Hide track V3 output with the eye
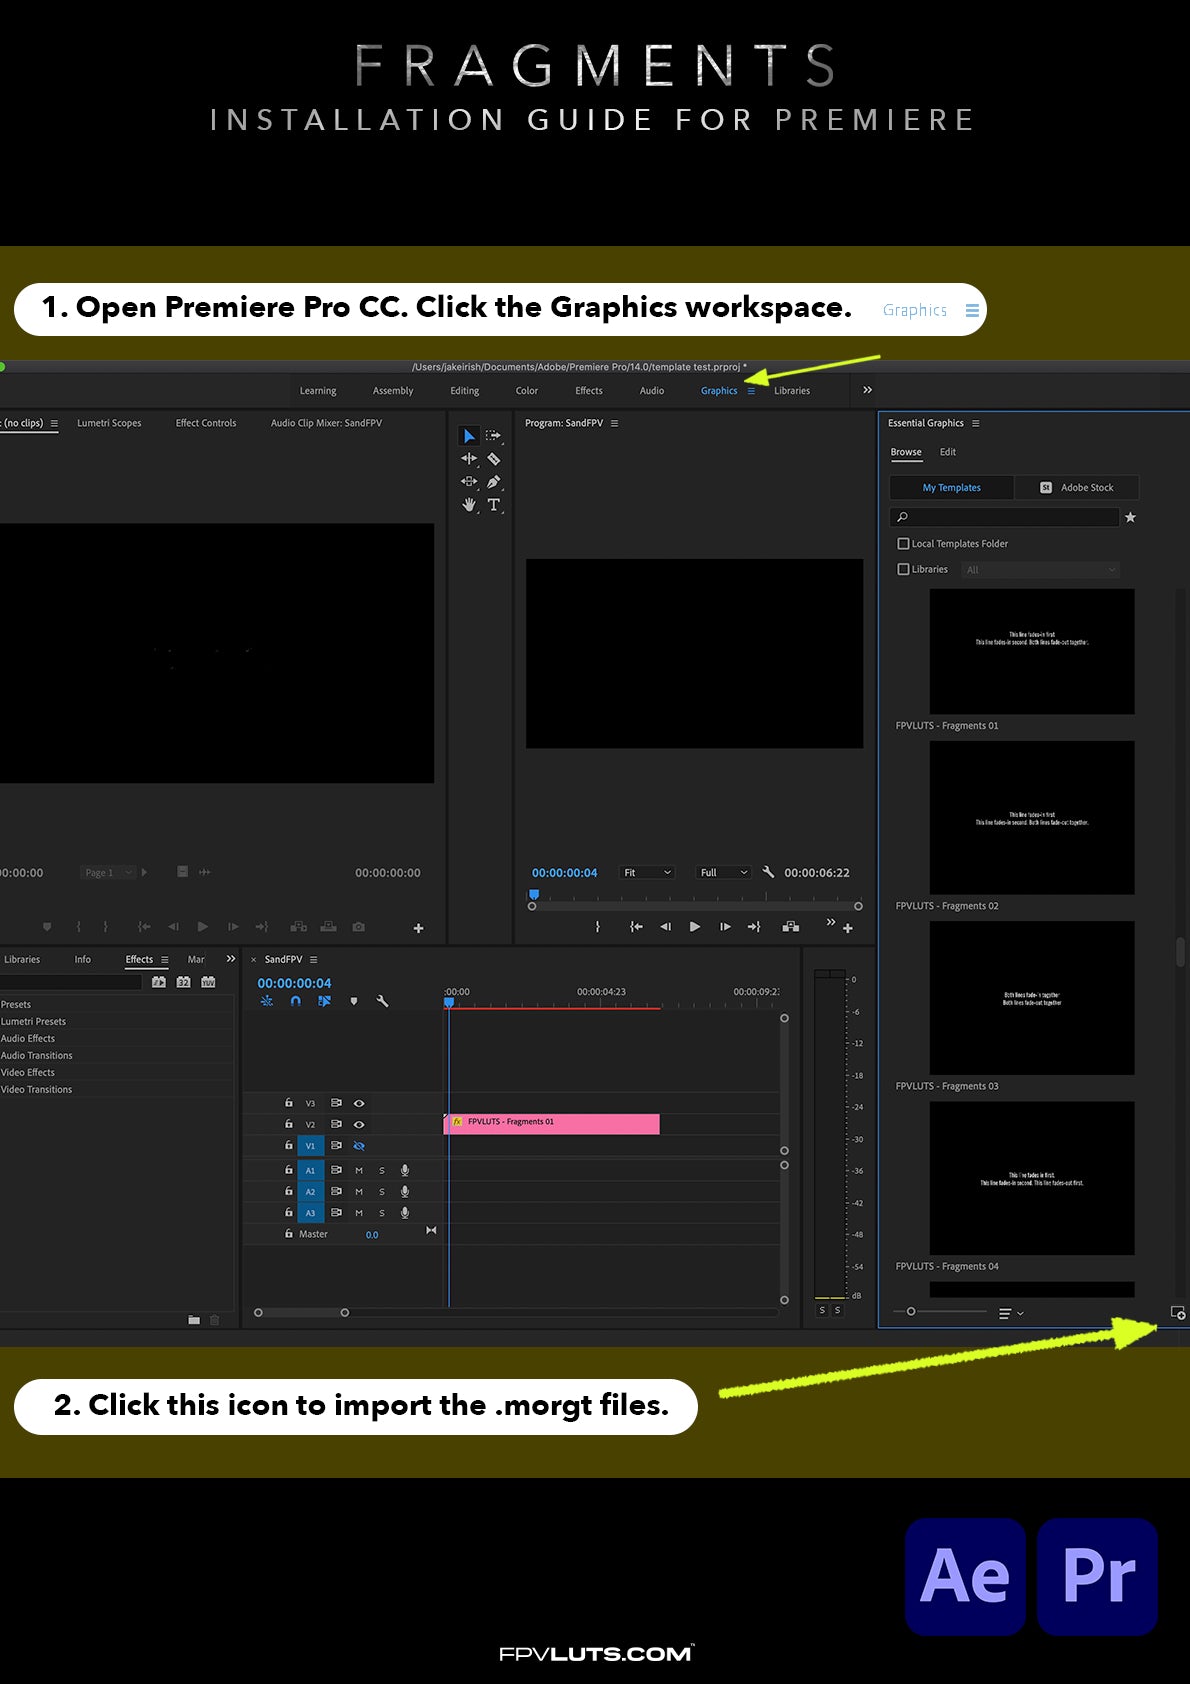 (x=359, y=1103)
